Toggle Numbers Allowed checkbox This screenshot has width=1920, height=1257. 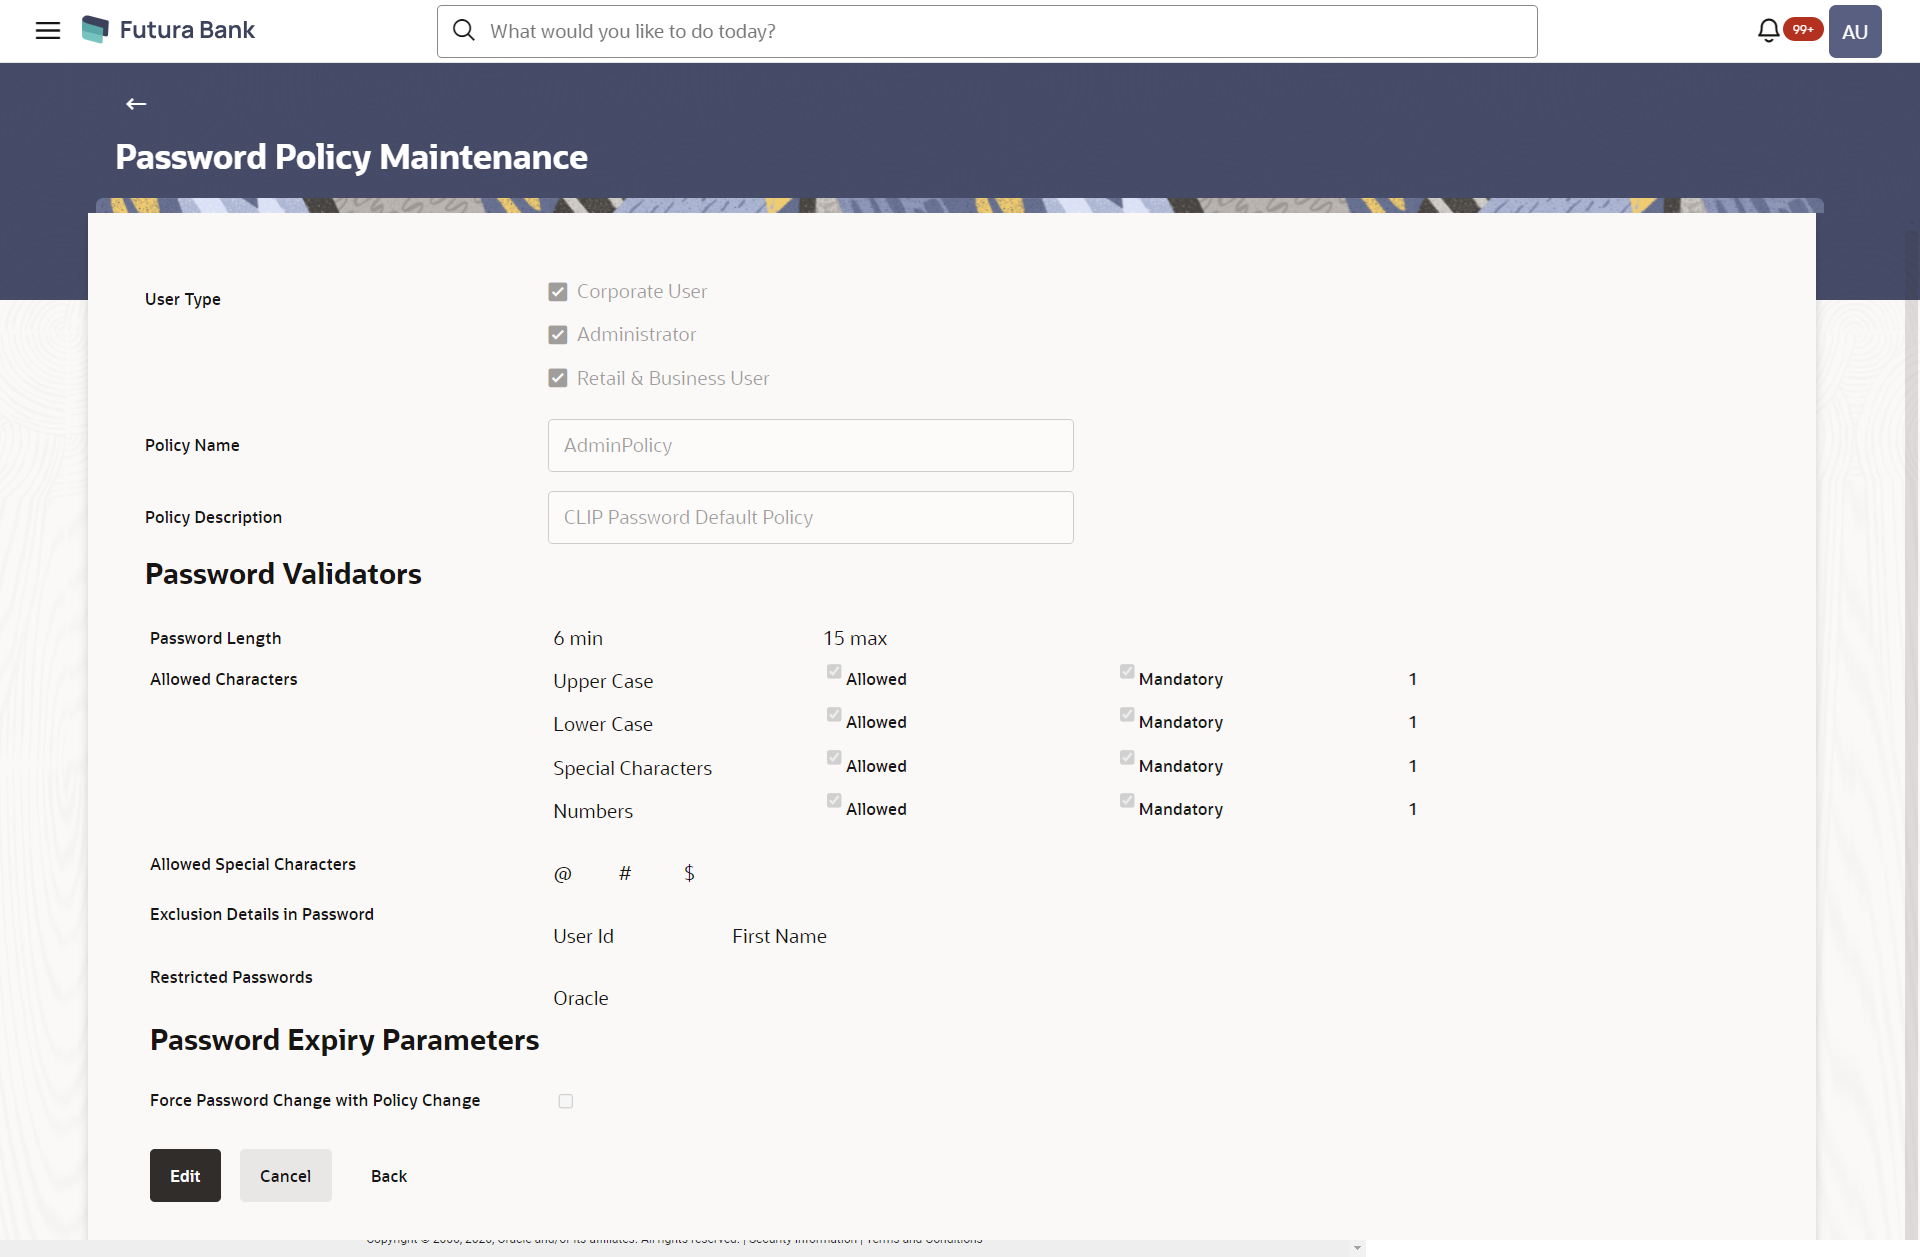click(834, 801)
